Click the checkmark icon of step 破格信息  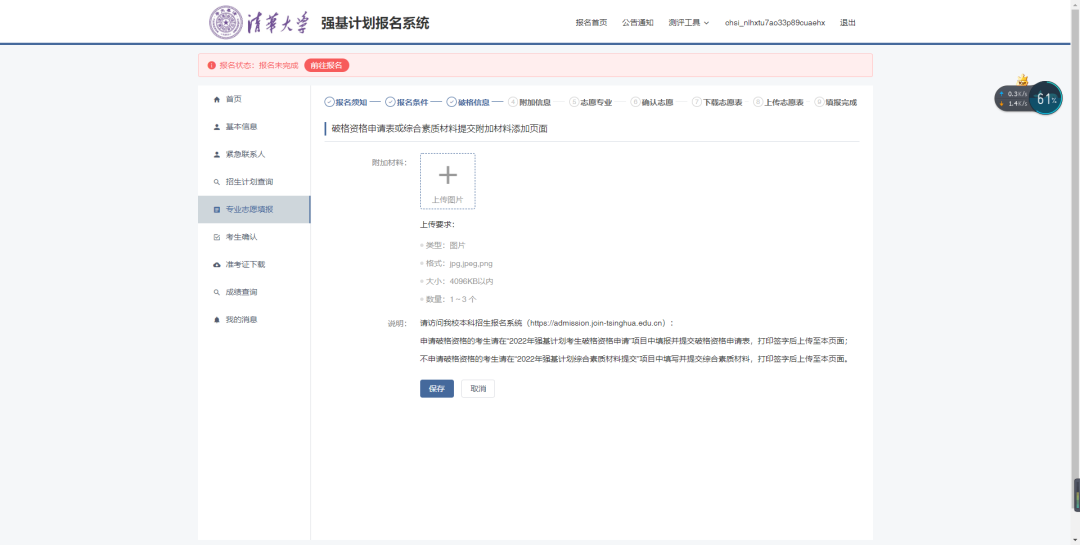click(452, 102)
